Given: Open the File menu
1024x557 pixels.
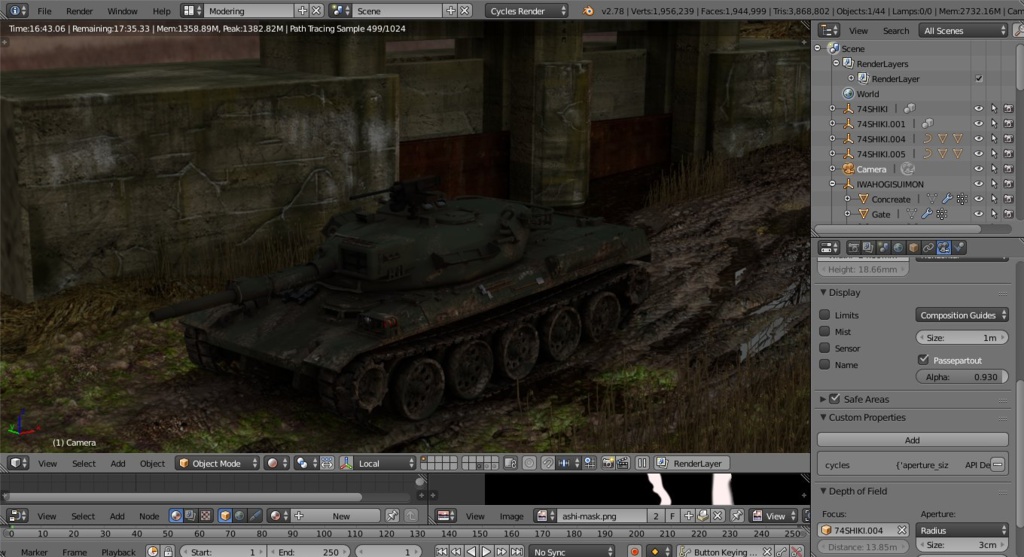Looking at the screenshot, I should point(44,11).
